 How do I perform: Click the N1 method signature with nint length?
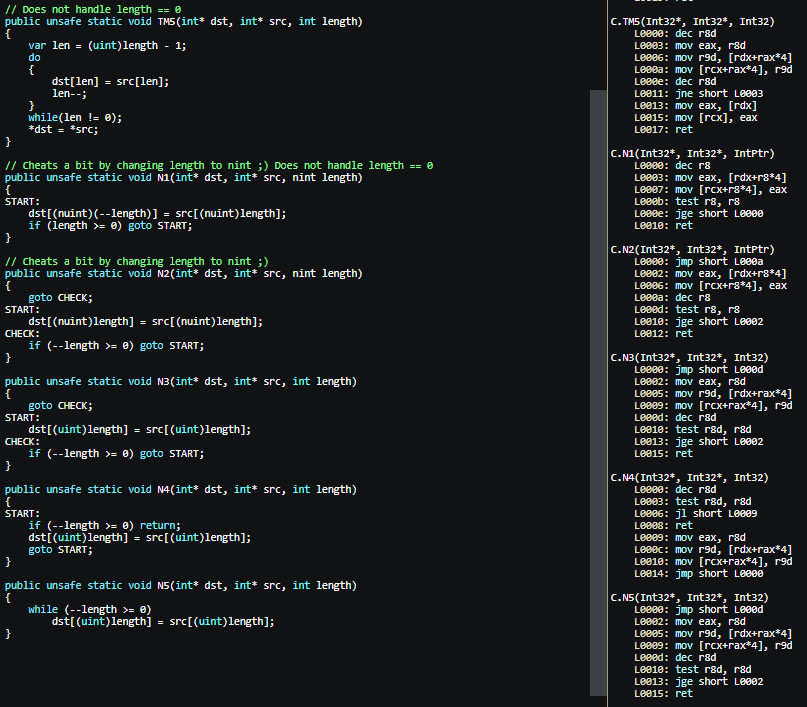tap(184, 178)
